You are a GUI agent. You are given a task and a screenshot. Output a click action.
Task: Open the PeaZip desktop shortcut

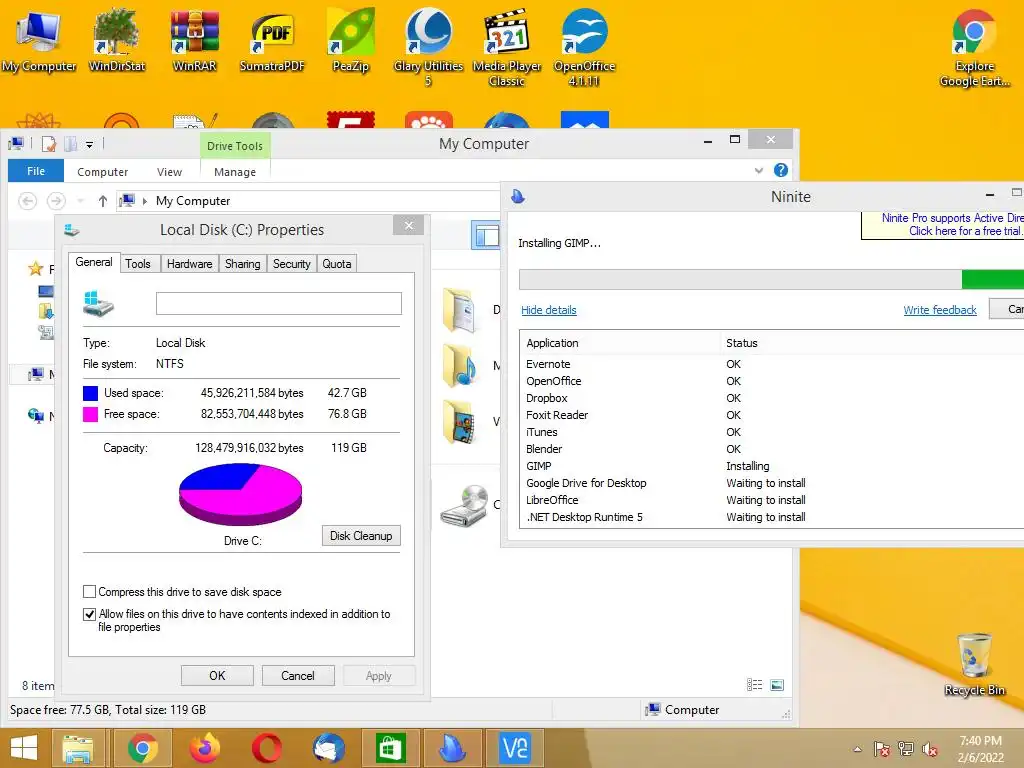[x=351, y=40]
